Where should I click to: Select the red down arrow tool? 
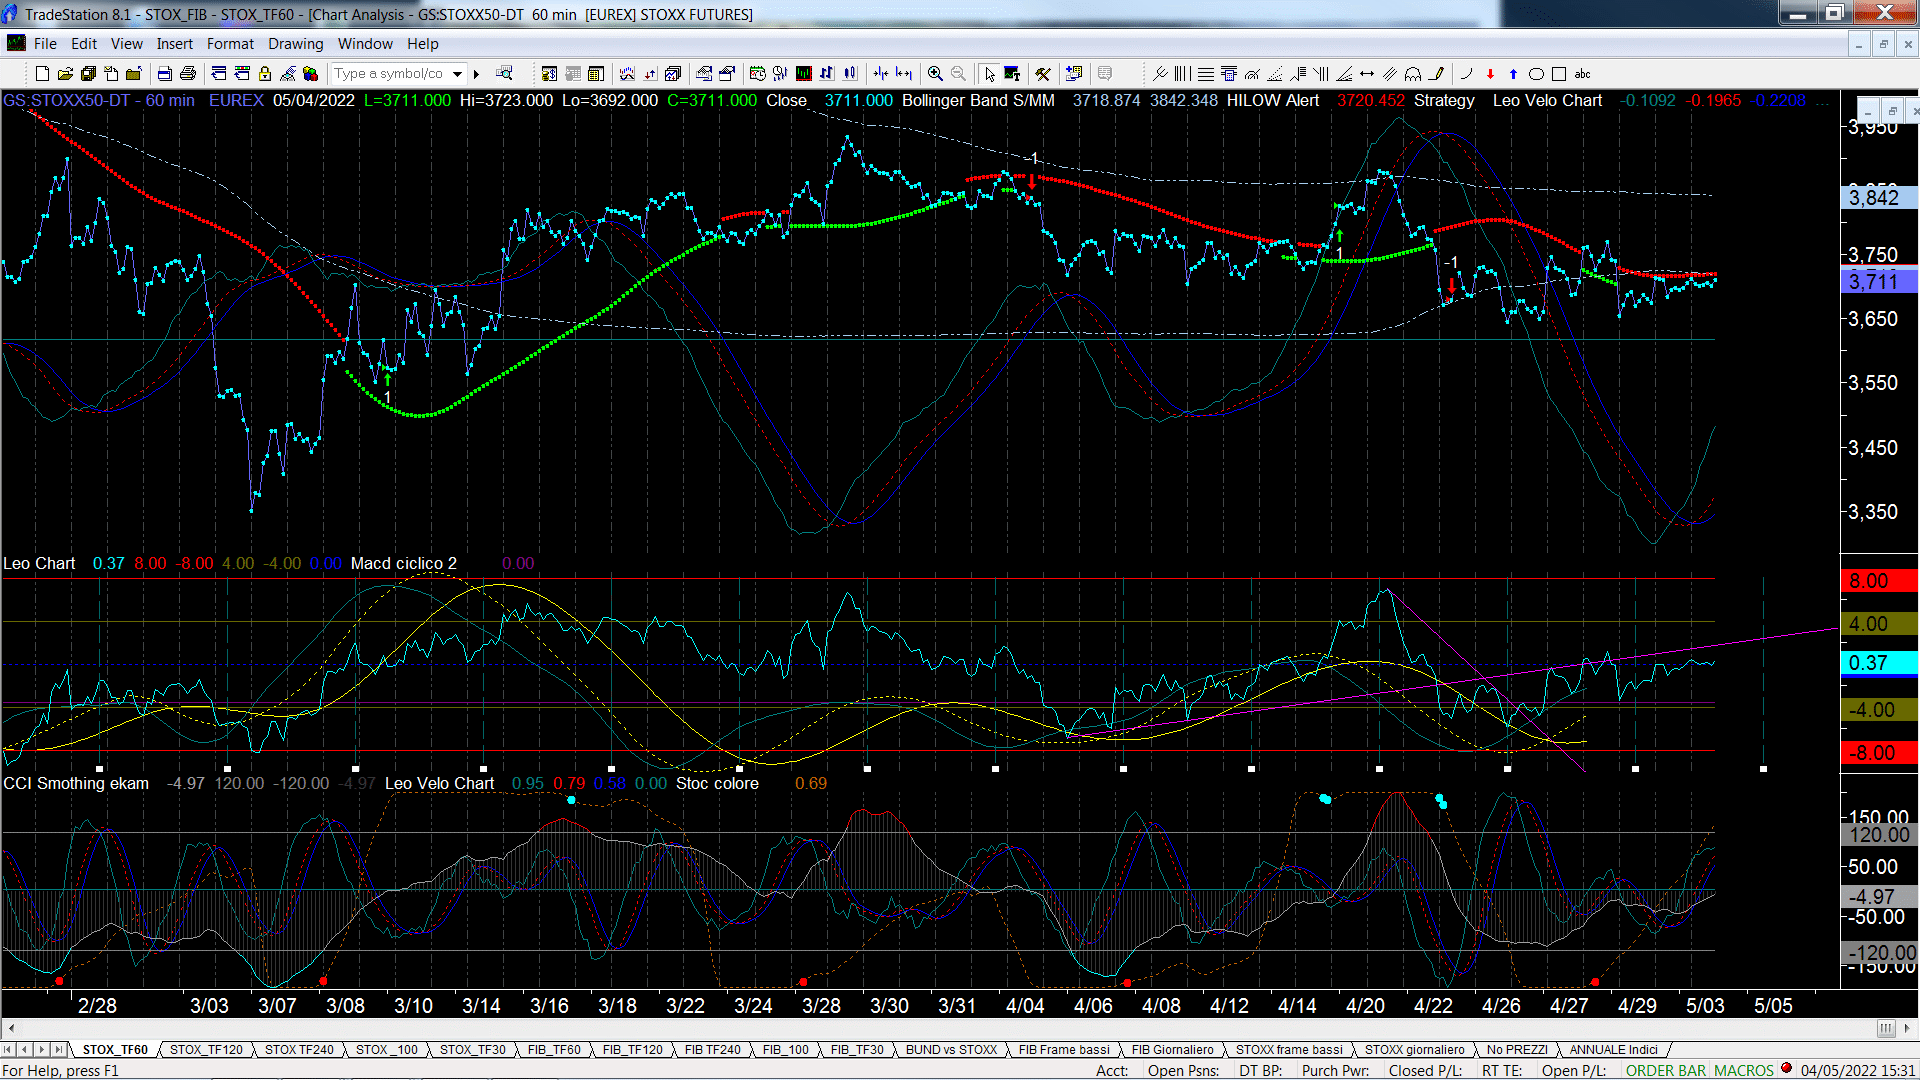pyautogui.click(x=1490, y=73)
